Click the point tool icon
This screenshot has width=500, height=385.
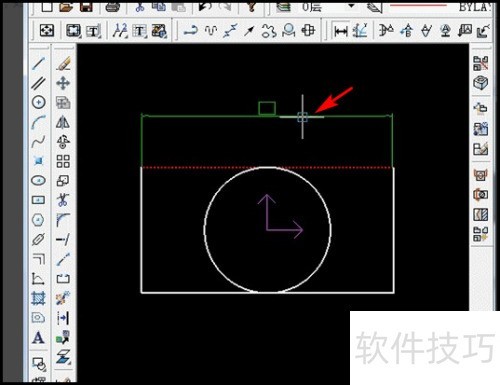39,161
